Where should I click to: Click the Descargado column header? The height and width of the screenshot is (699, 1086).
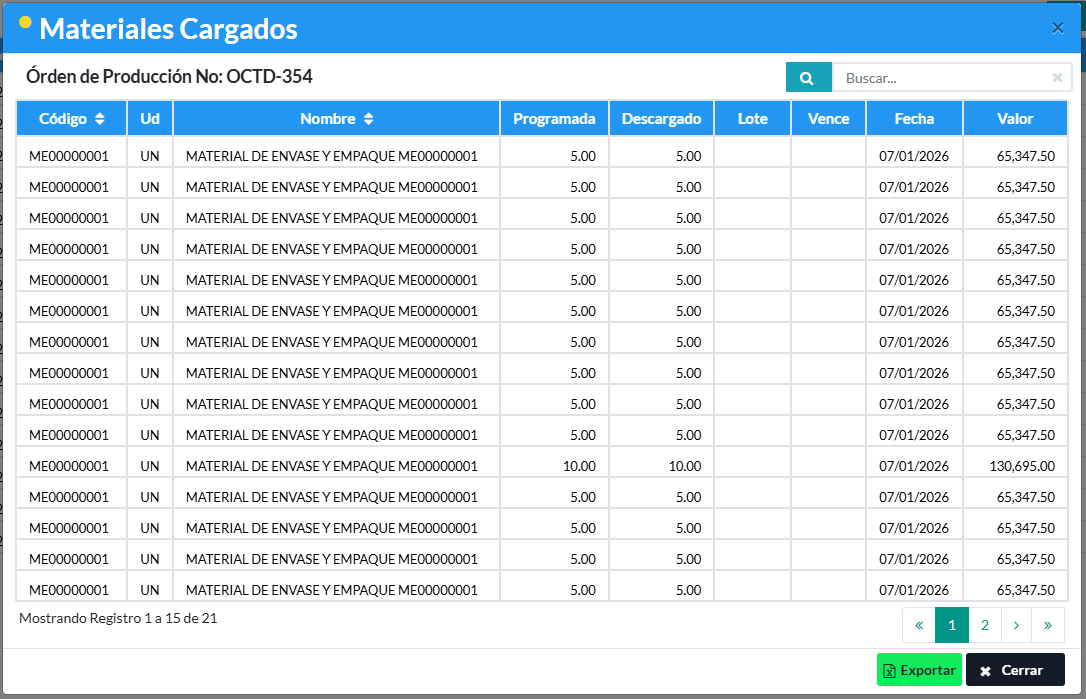tap(661, 119)
